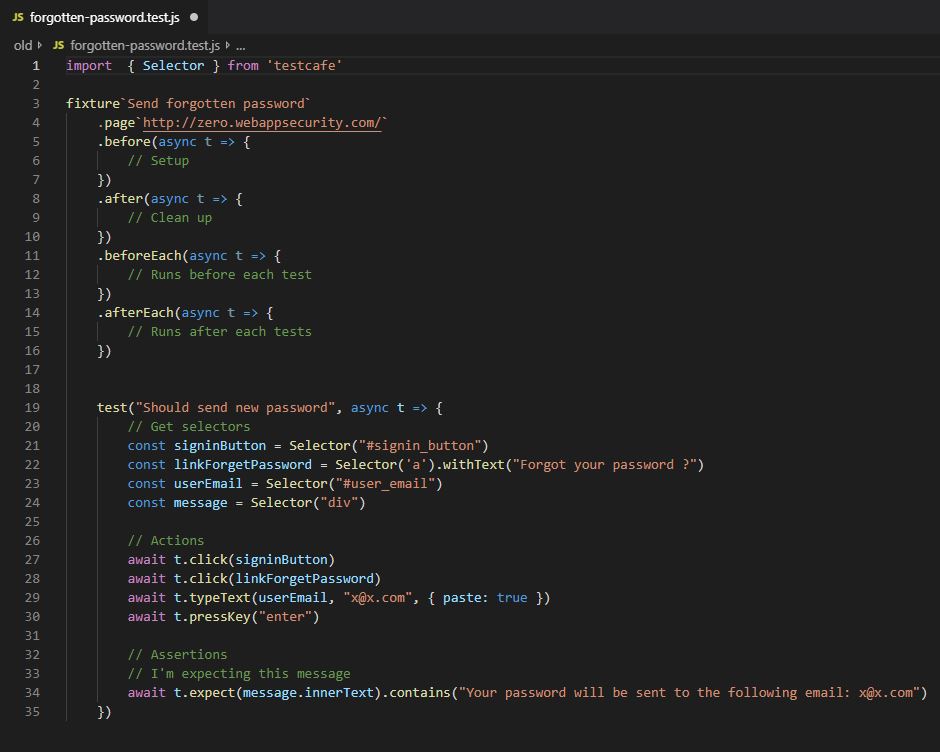Click the 'testcafe' string on line 1
Image resolution: width=940 pixels, height=752 pixels.
pyautogui.click(x=304, y=66)
